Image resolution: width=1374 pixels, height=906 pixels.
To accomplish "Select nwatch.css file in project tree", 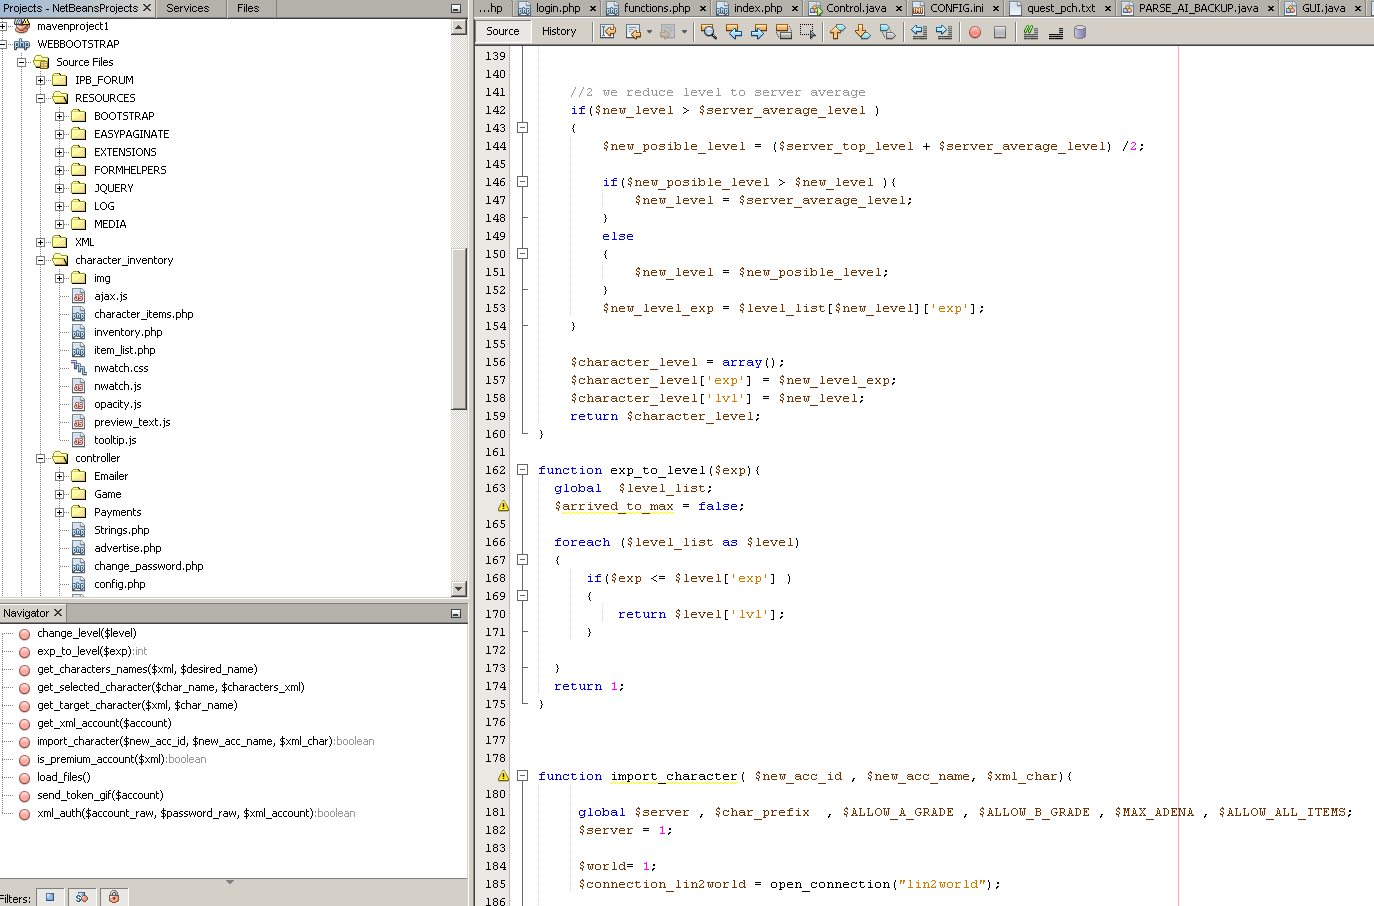I will (121, 368).
